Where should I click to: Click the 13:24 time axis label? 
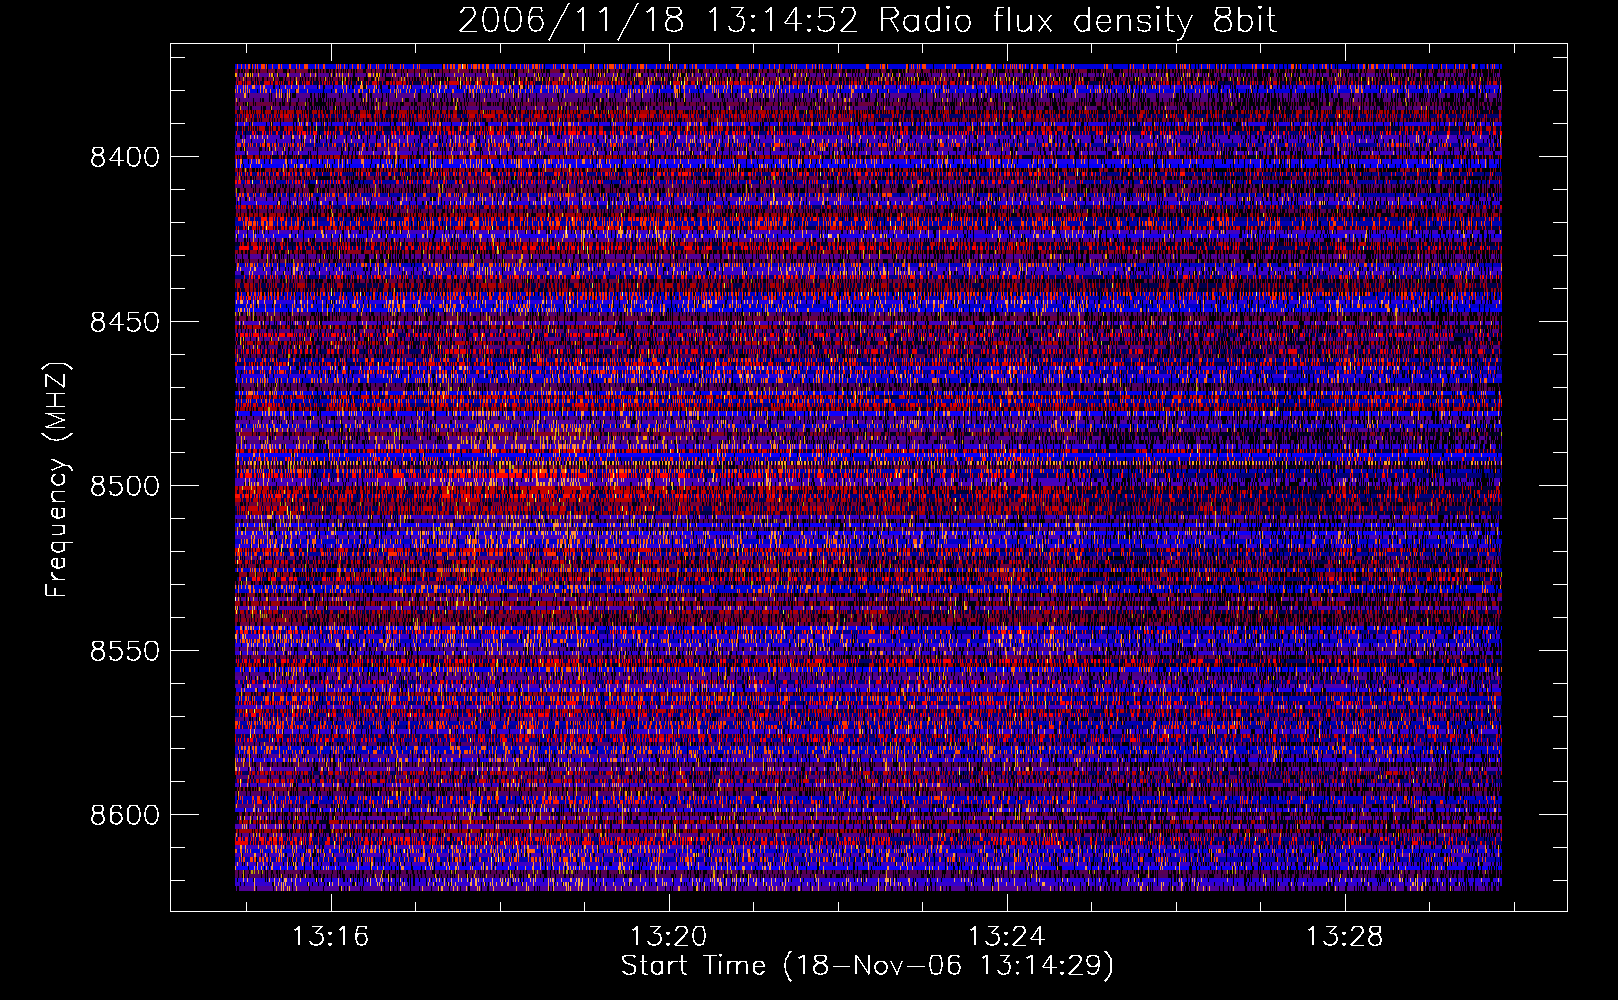pos(1007,936)
